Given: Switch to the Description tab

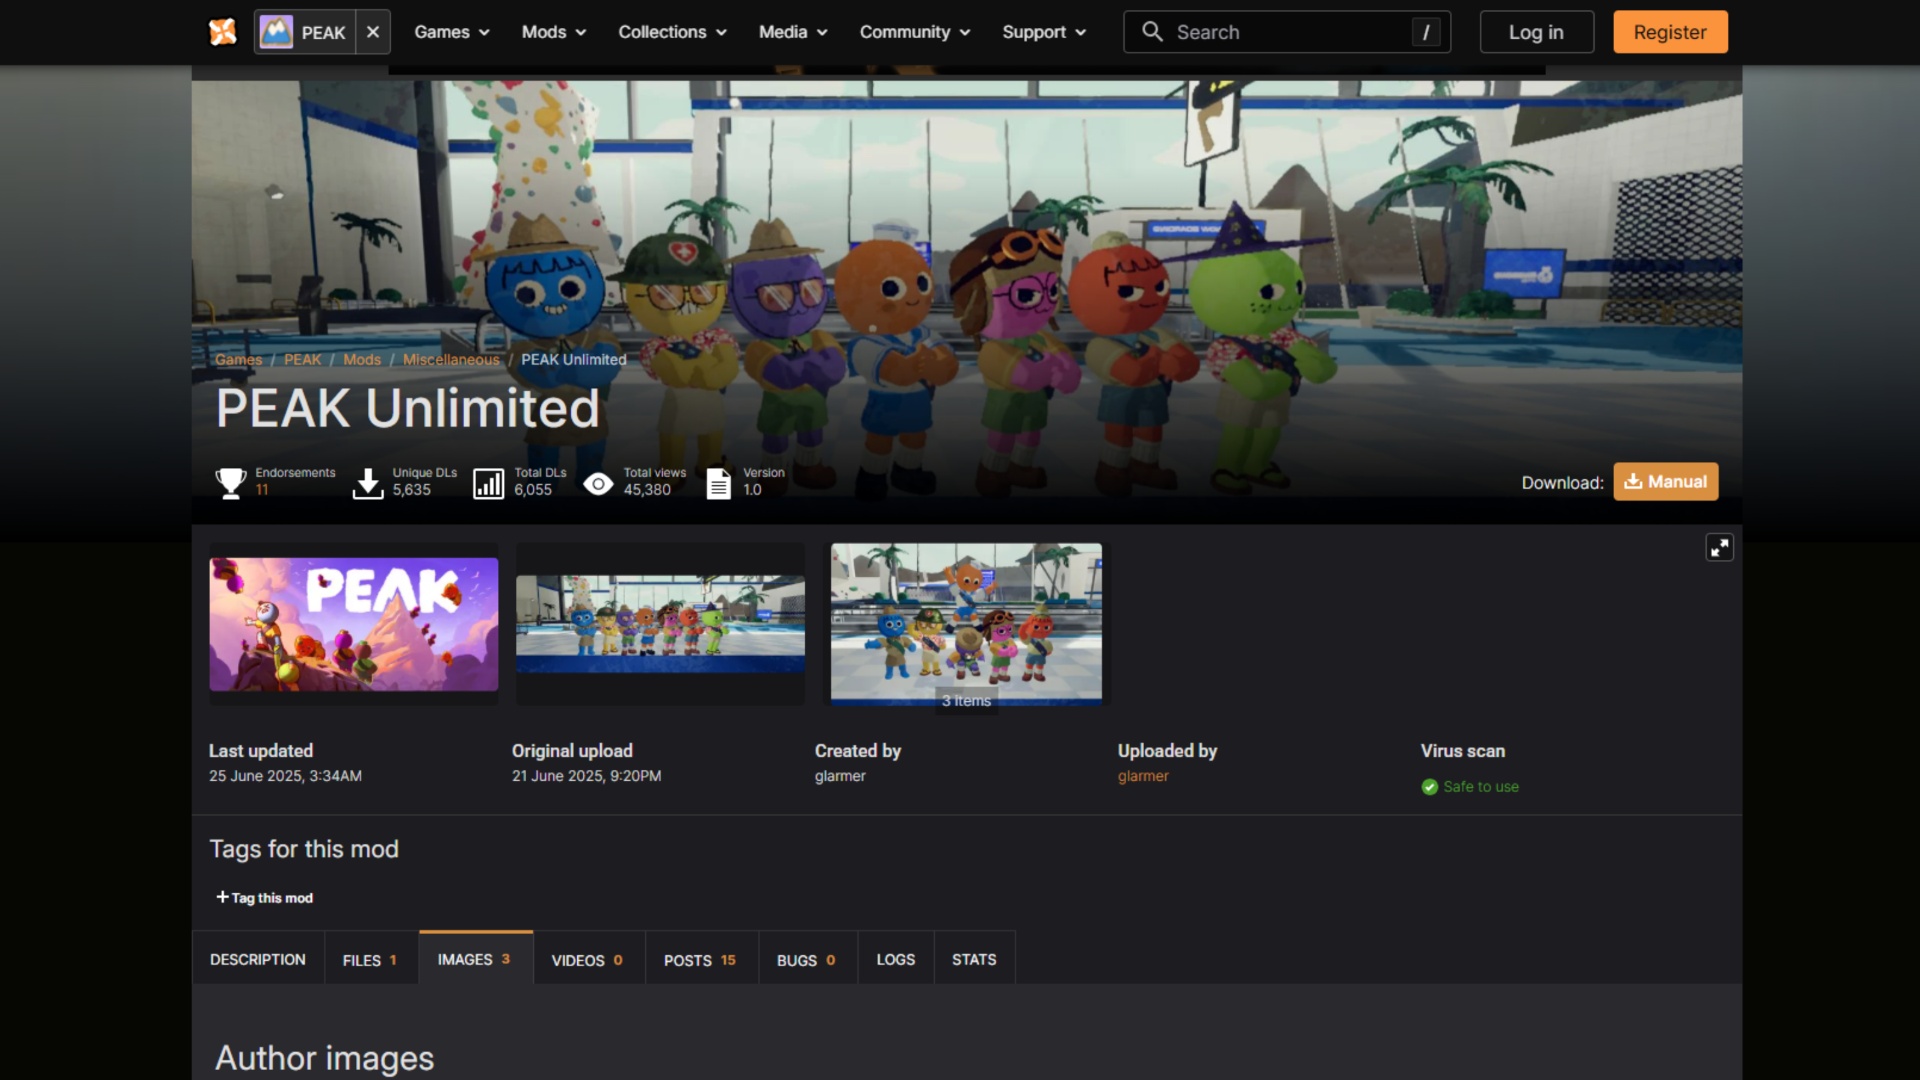Looking at the screenshot, I should [258, 959].
